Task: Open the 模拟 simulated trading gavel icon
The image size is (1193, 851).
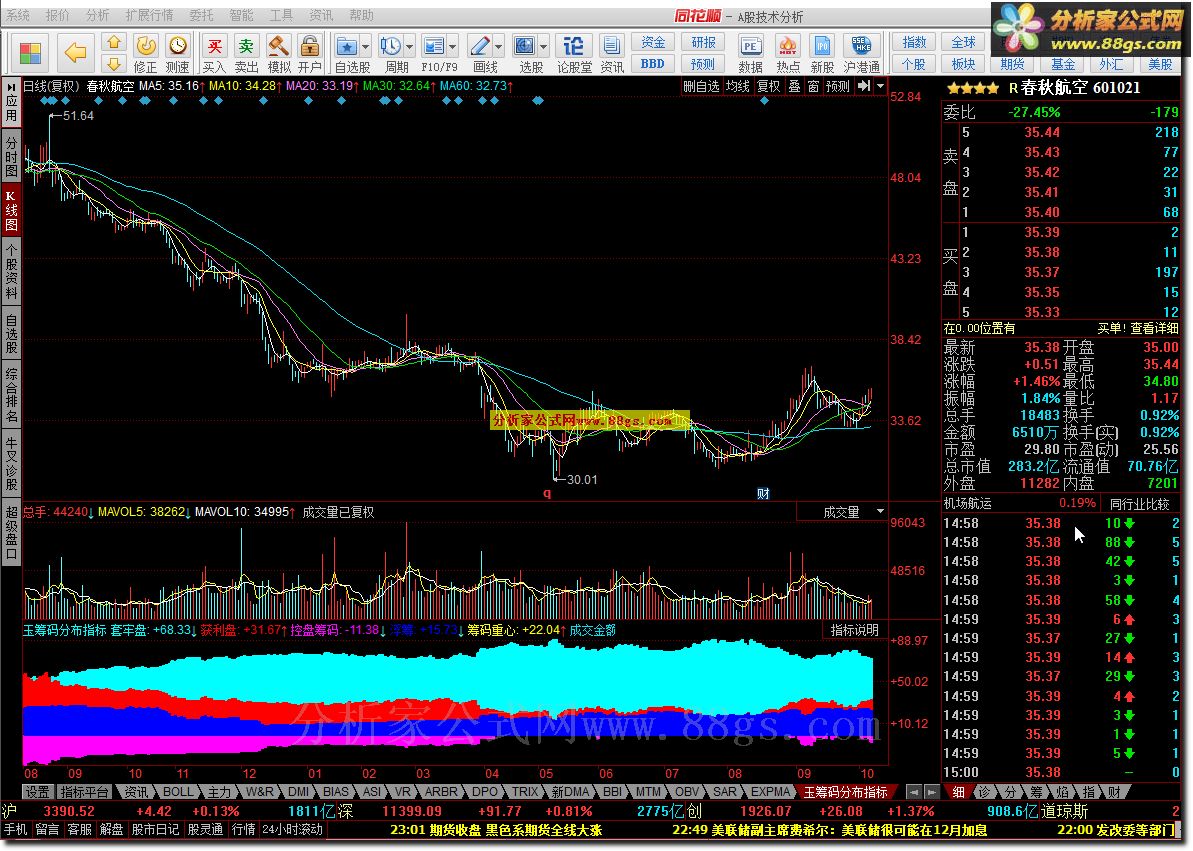Action: pyautogui.click(x=278, y=53)
